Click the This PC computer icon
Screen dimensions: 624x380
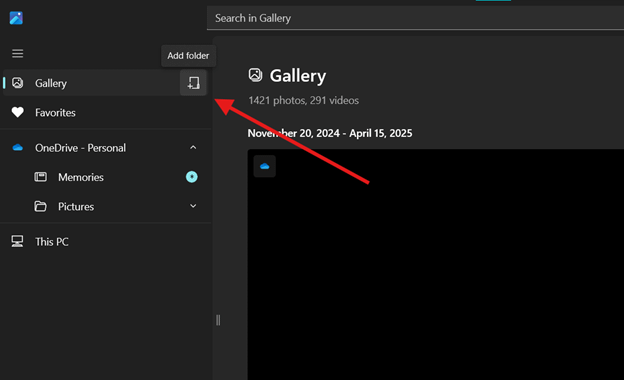(x=17, y=241)
